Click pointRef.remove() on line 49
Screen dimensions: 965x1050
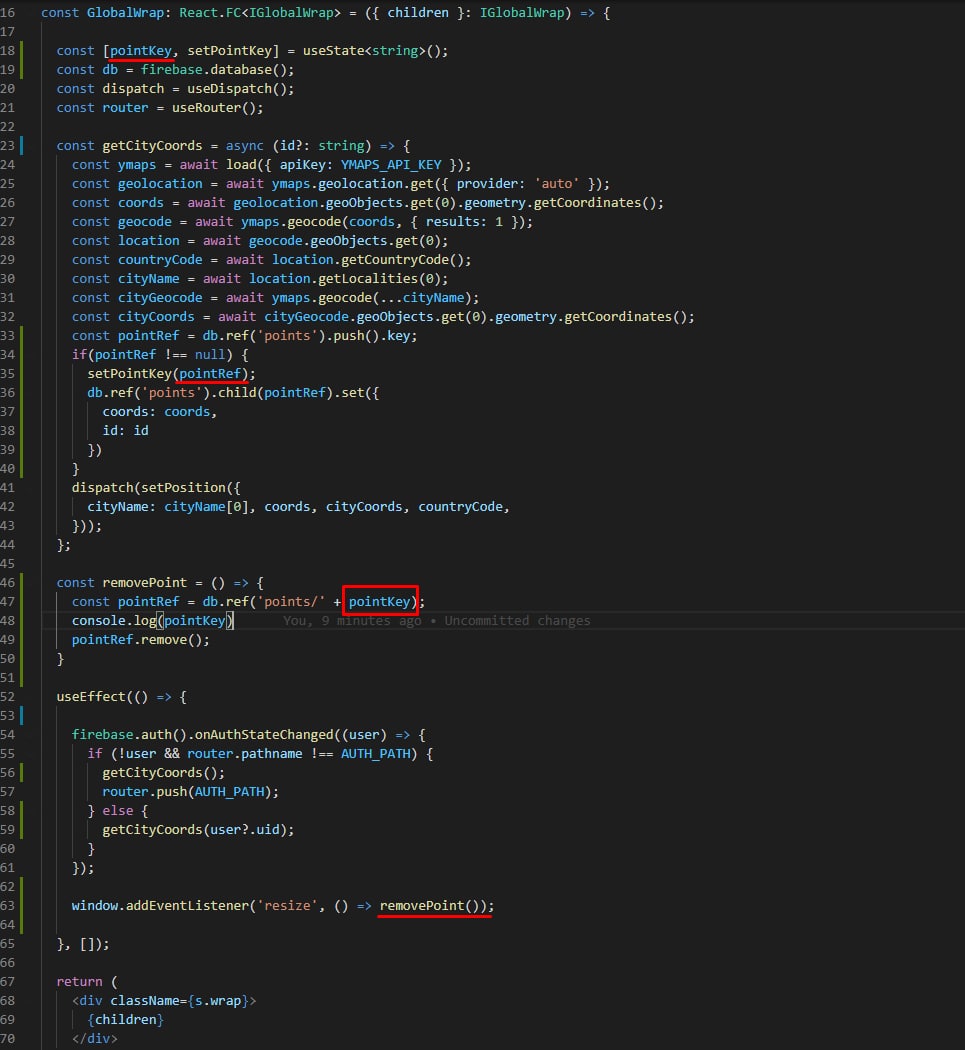[x=137, y=640]
